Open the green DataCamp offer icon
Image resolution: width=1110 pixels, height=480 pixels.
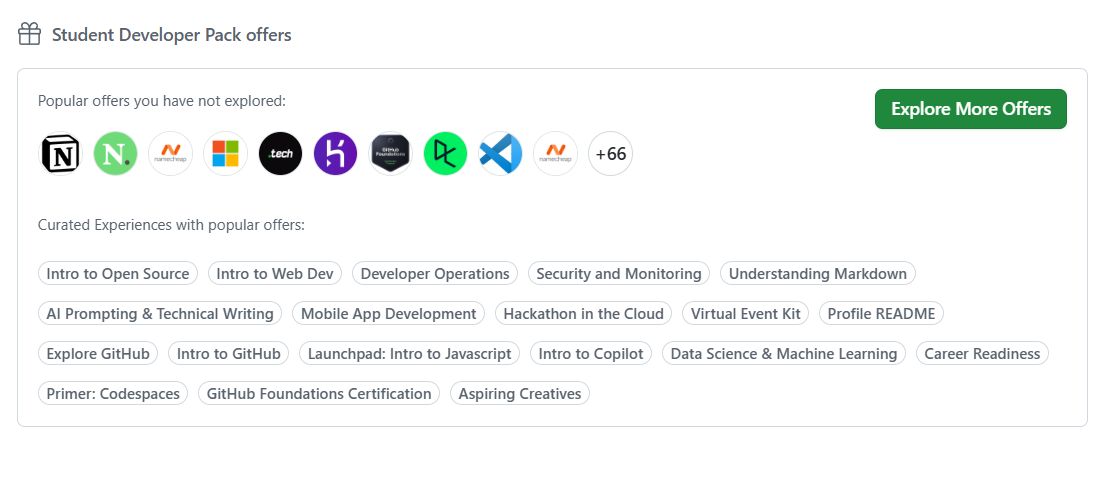click(x=445, y=154)
